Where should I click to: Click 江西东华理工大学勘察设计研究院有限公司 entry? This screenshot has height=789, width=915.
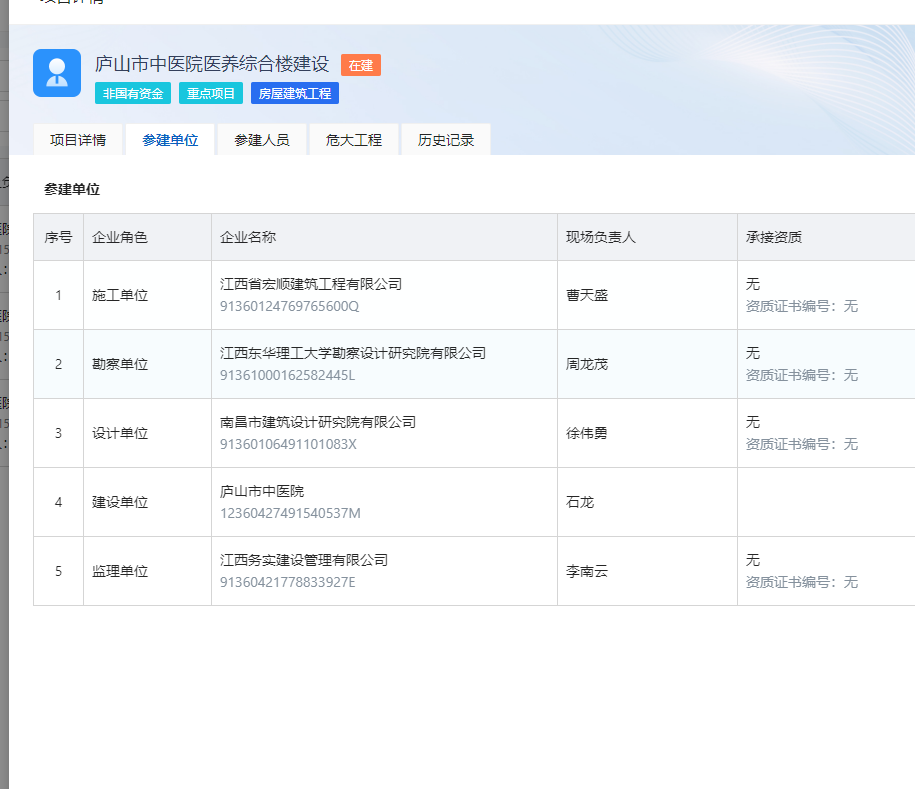(353, 353)
